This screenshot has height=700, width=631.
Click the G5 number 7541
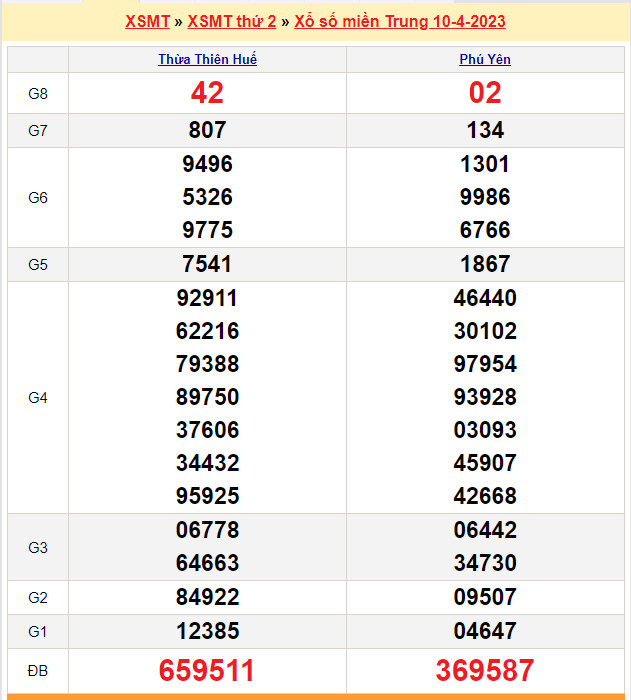coord(207,264)
